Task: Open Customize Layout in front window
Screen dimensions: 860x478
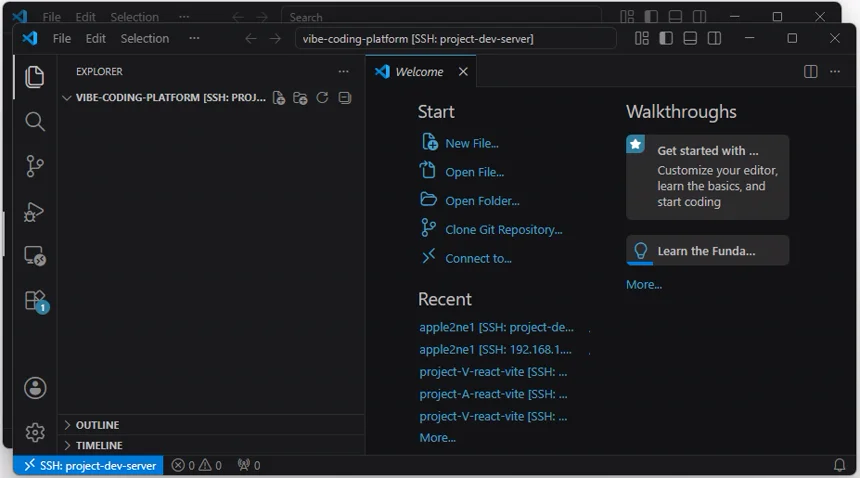Action: [642, 38]
